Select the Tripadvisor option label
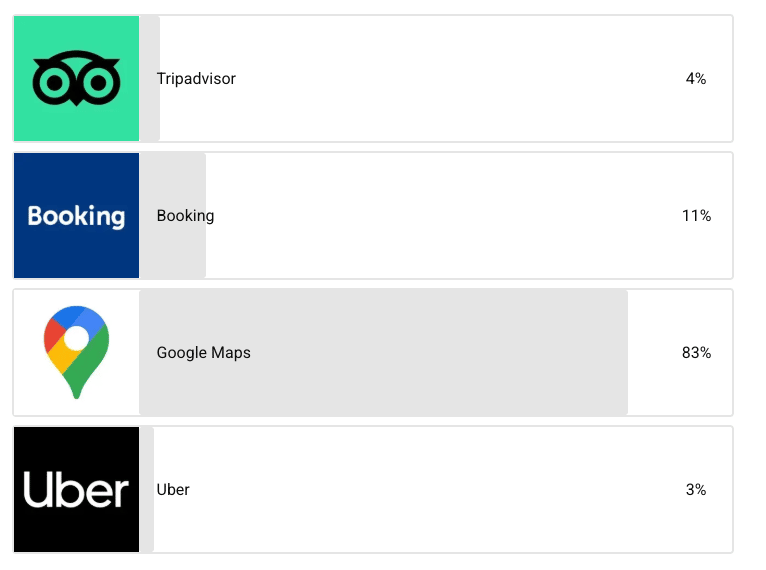 (x=196, y=79)
